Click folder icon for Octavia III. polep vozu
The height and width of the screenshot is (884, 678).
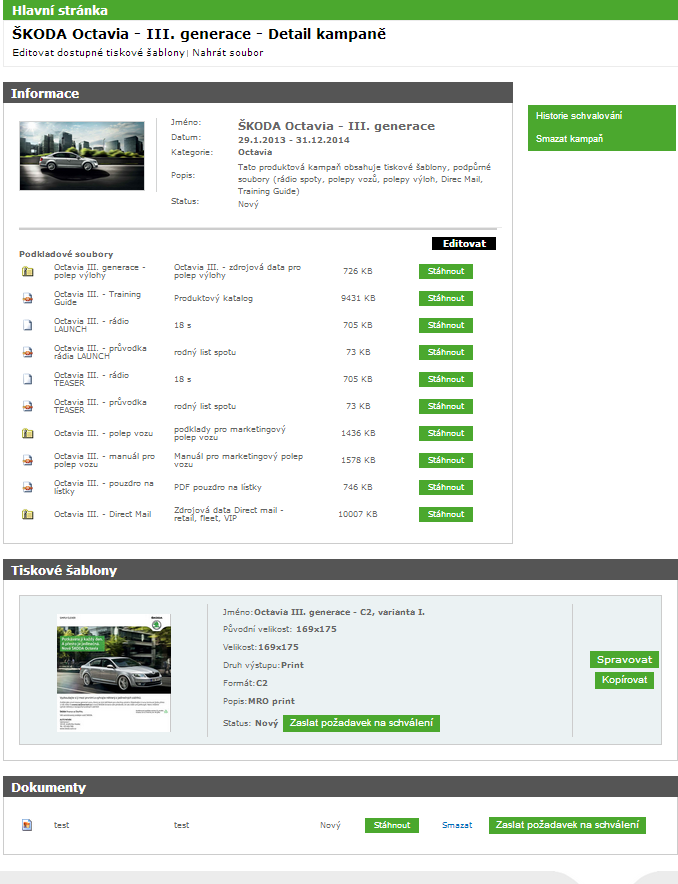[x=27, y=434]
